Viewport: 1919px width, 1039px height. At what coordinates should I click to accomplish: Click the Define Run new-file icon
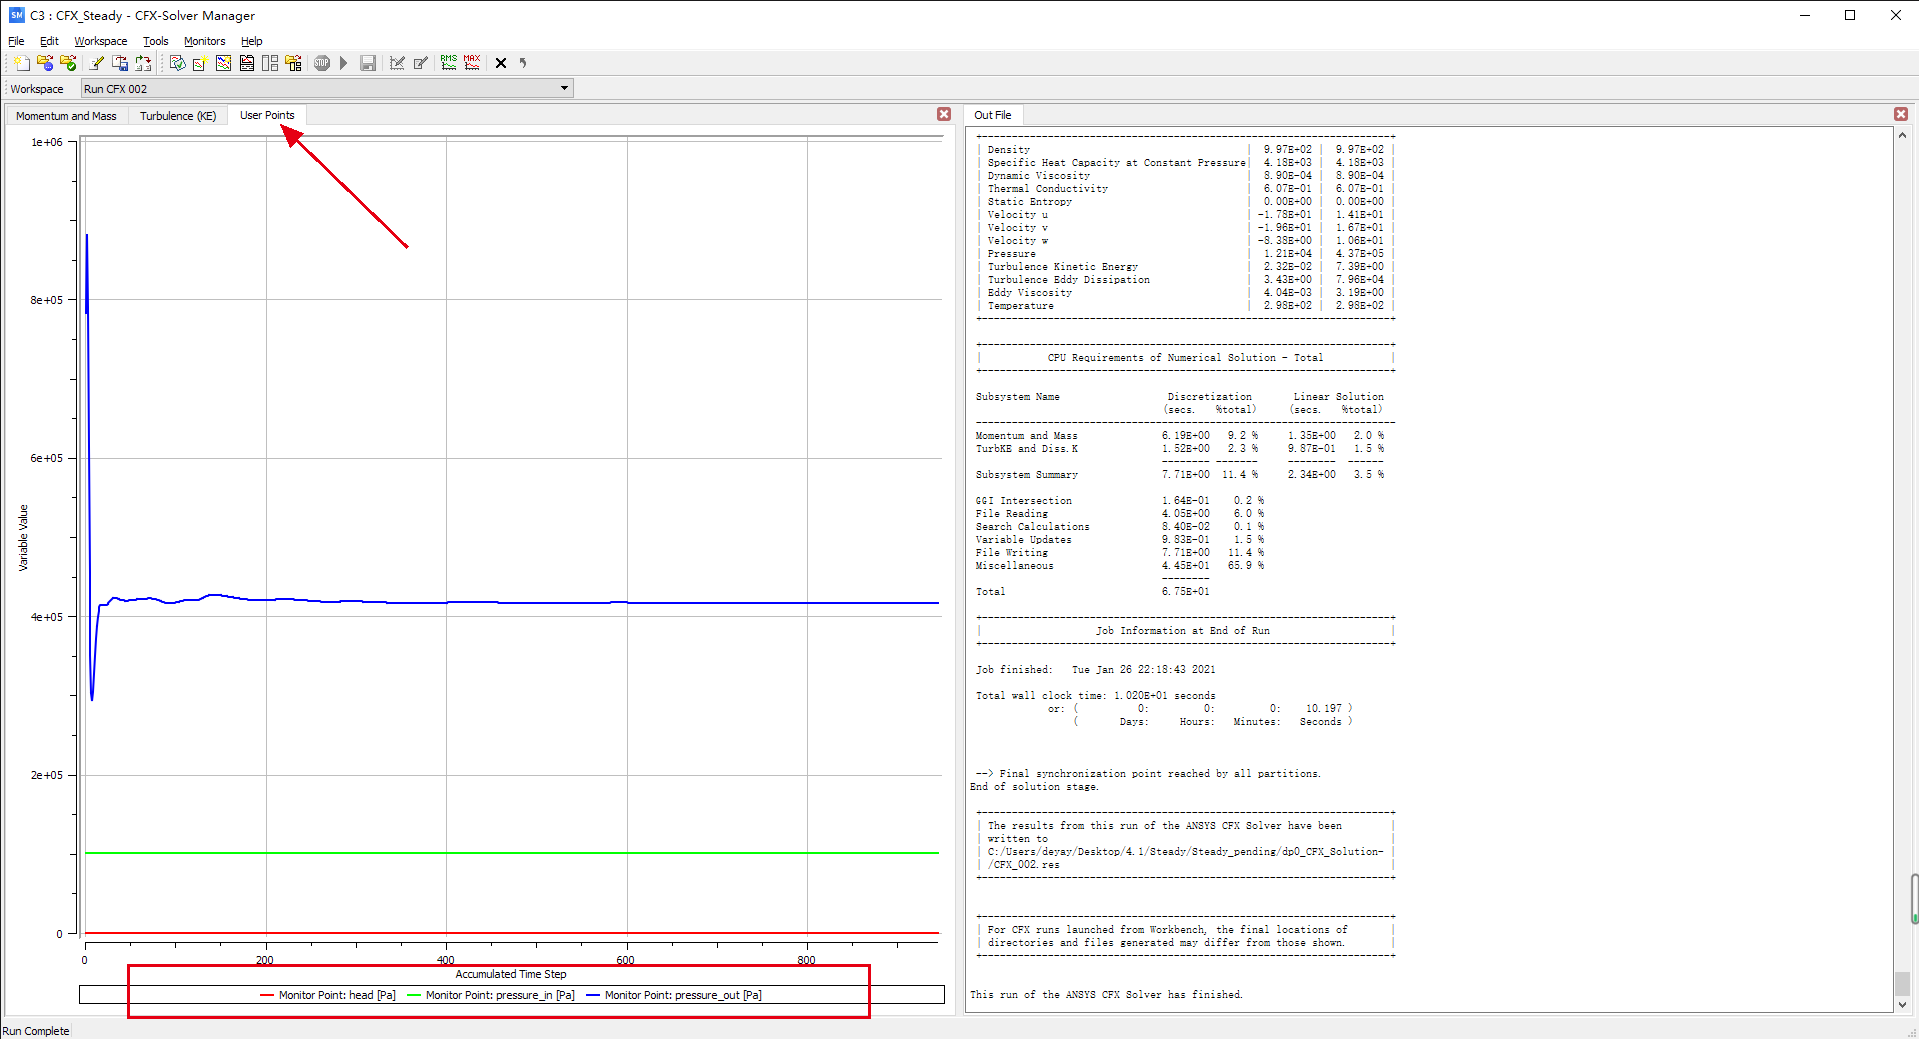[22, 63]
